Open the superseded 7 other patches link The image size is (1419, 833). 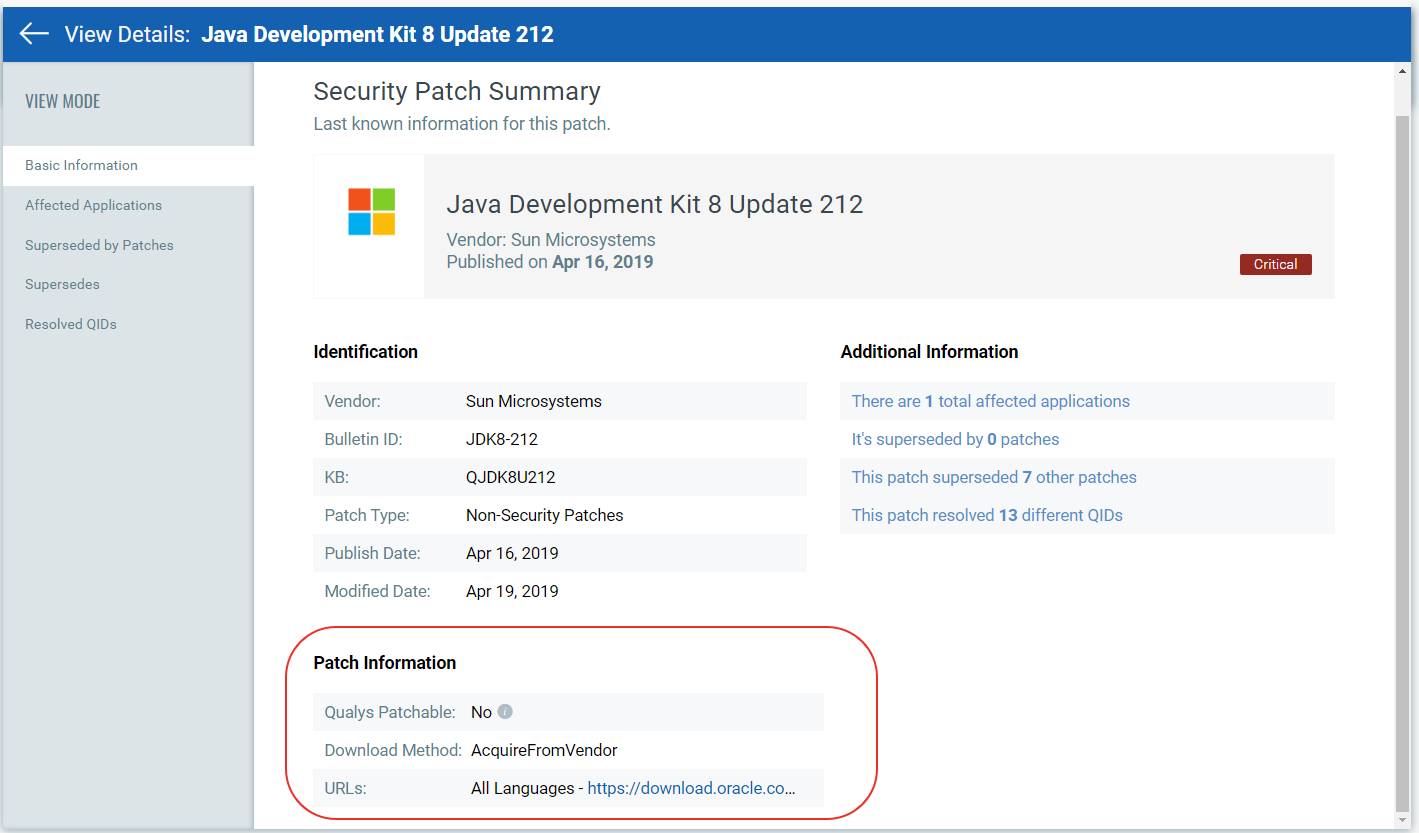994,477
